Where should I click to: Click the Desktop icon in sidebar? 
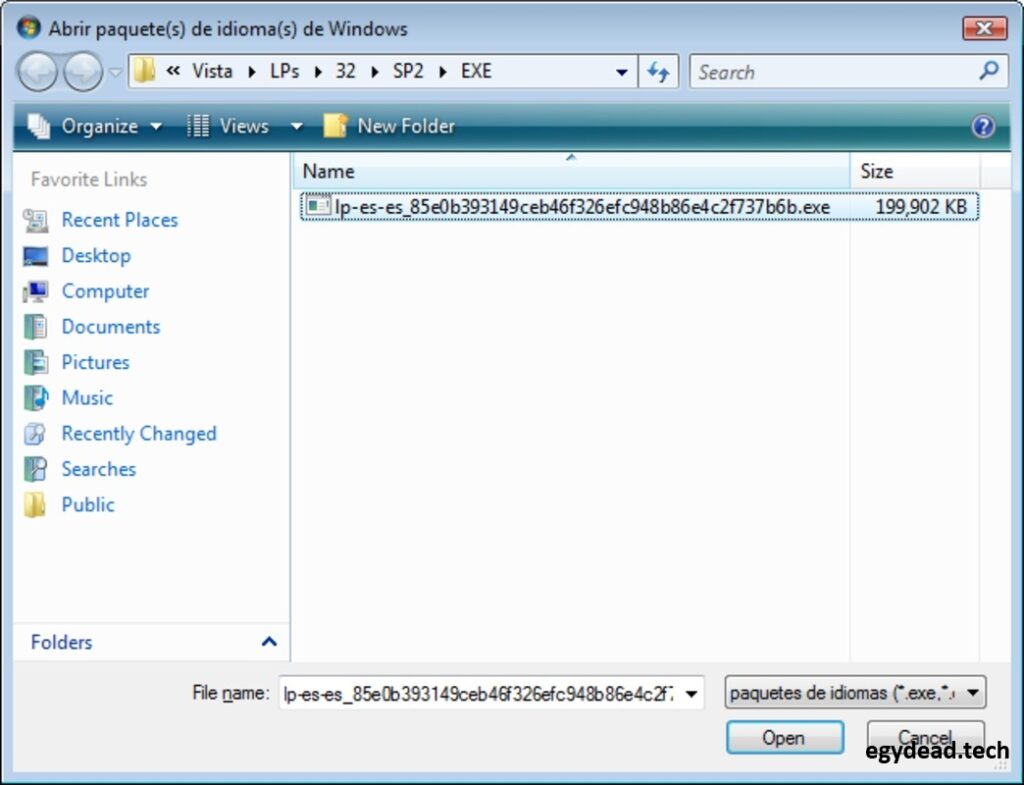point(35,256)
